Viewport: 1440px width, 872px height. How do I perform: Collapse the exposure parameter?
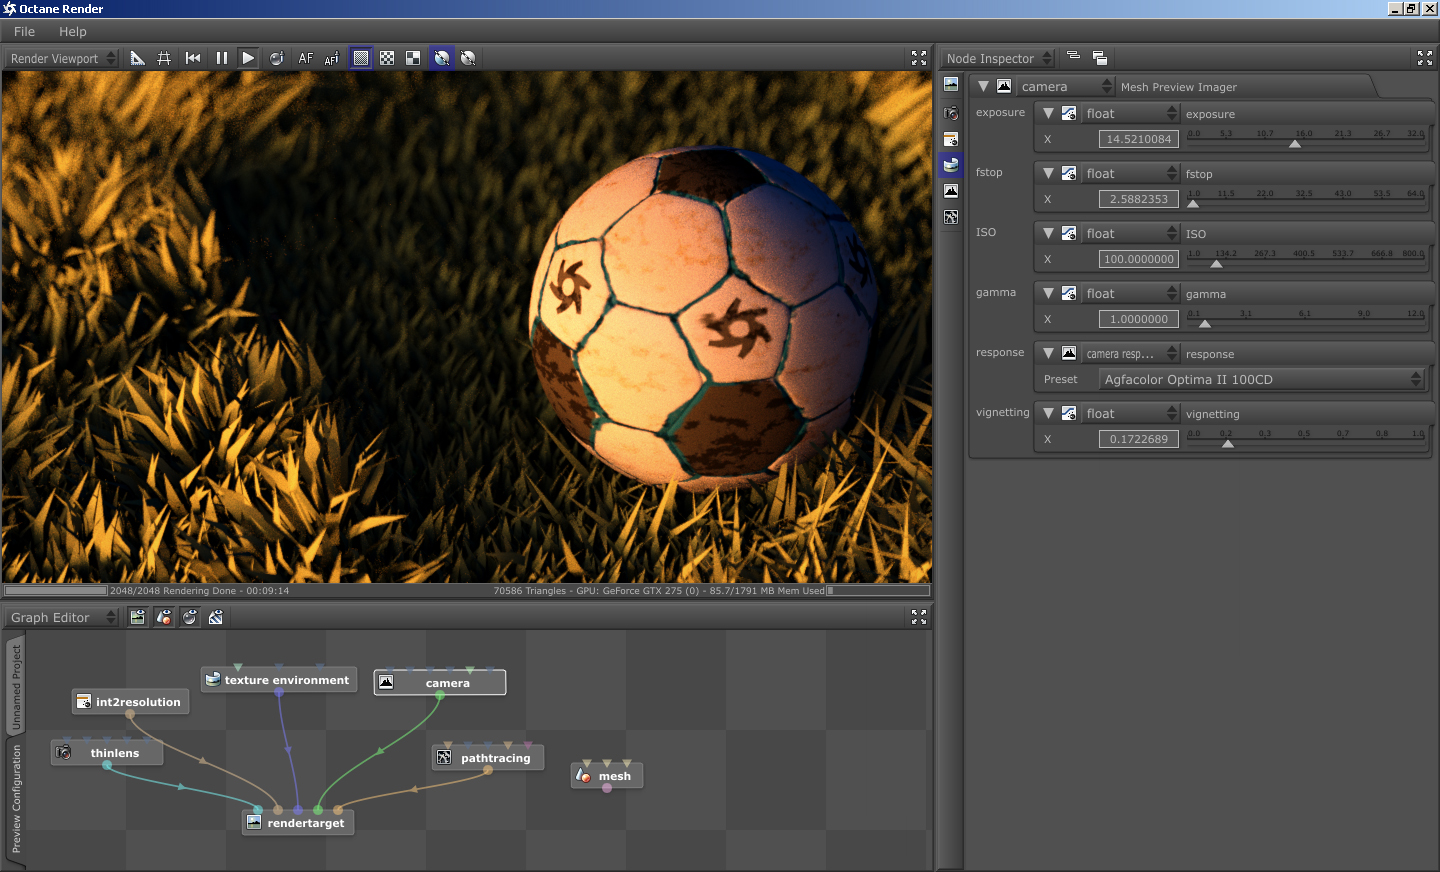[x=1048, y=113]
